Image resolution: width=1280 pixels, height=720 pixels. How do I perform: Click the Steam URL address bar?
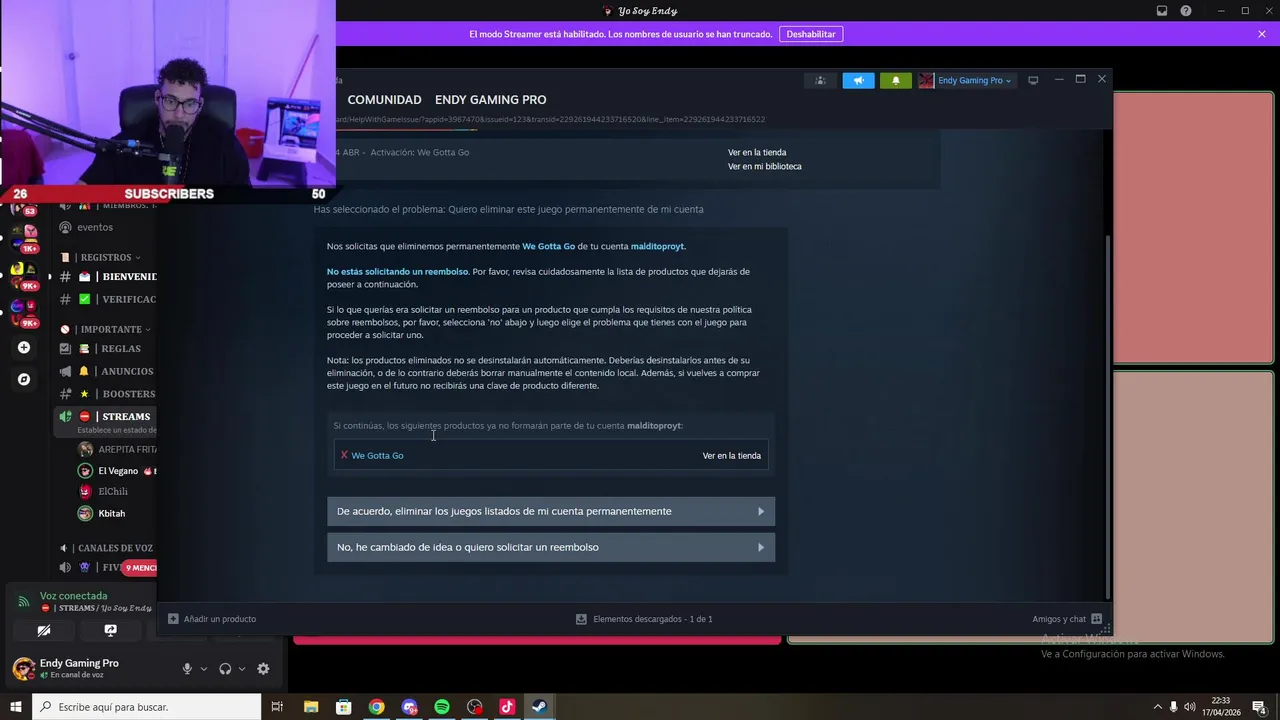click(550, 119)
